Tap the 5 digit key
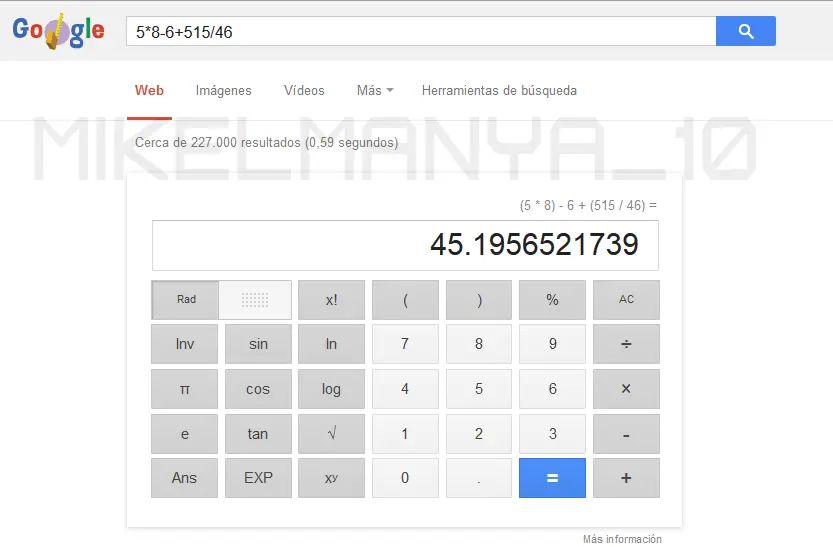This screenshot has width=833, height=547. click(x=479, y=389)
